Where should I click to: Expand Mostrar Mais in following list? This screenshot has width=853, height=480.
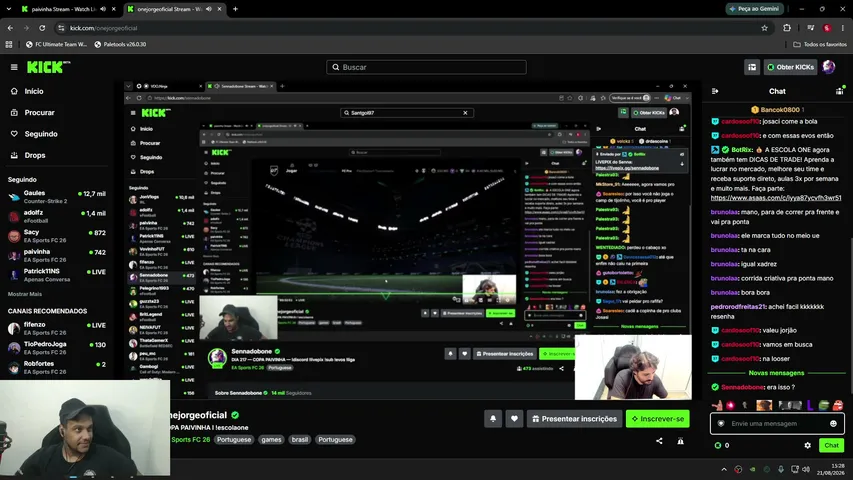tap(25, 294)
